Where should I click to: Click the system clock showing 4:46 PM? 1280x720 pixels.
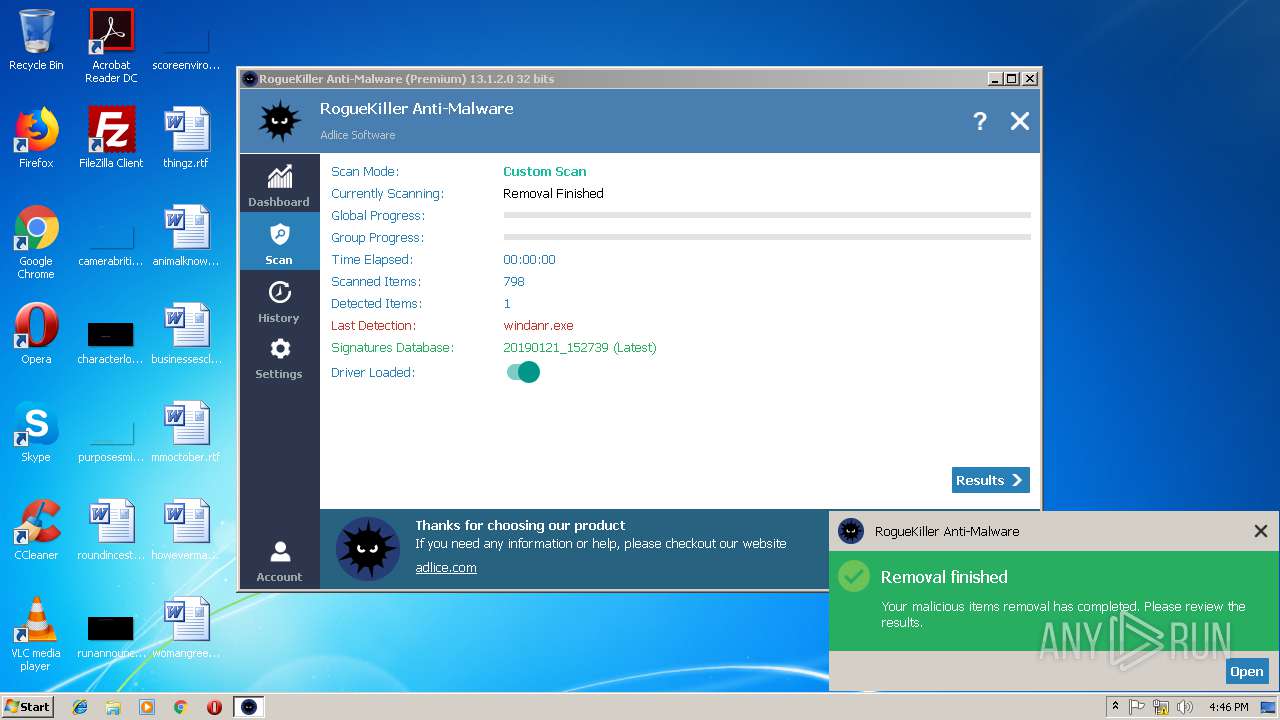(1228, 707)
